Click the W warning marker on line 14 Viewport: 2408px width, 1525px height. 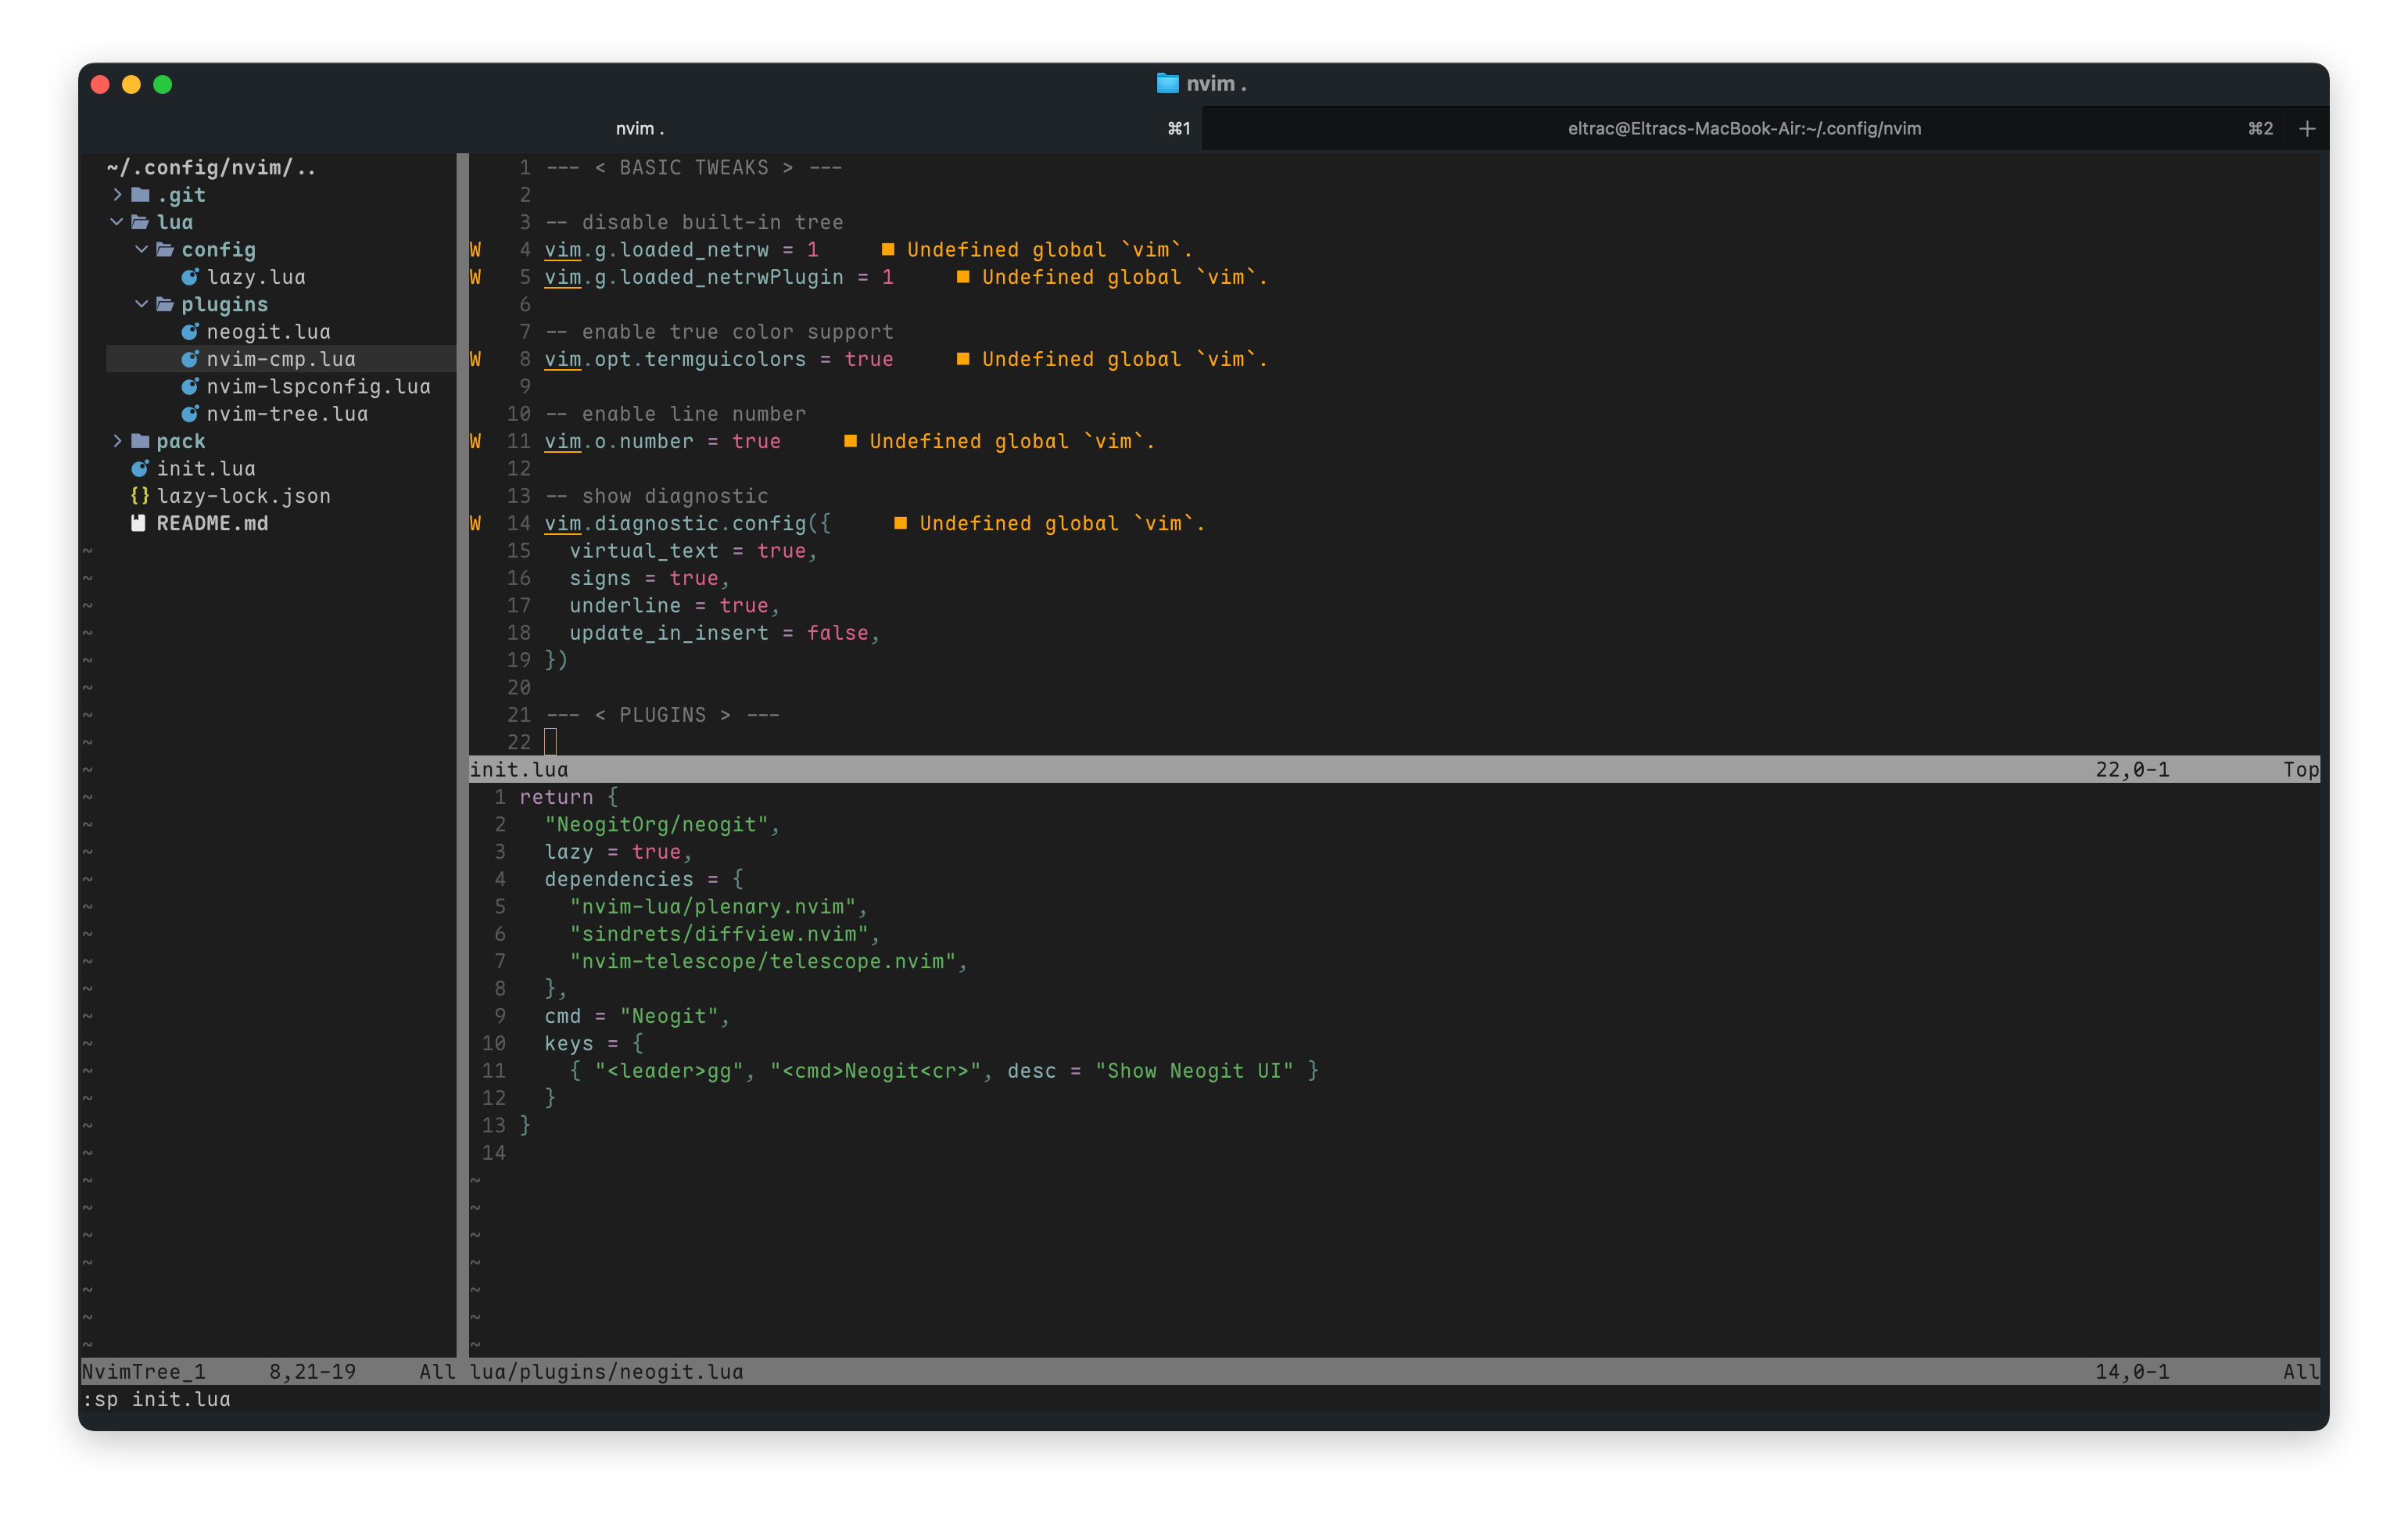click(475, 523)
